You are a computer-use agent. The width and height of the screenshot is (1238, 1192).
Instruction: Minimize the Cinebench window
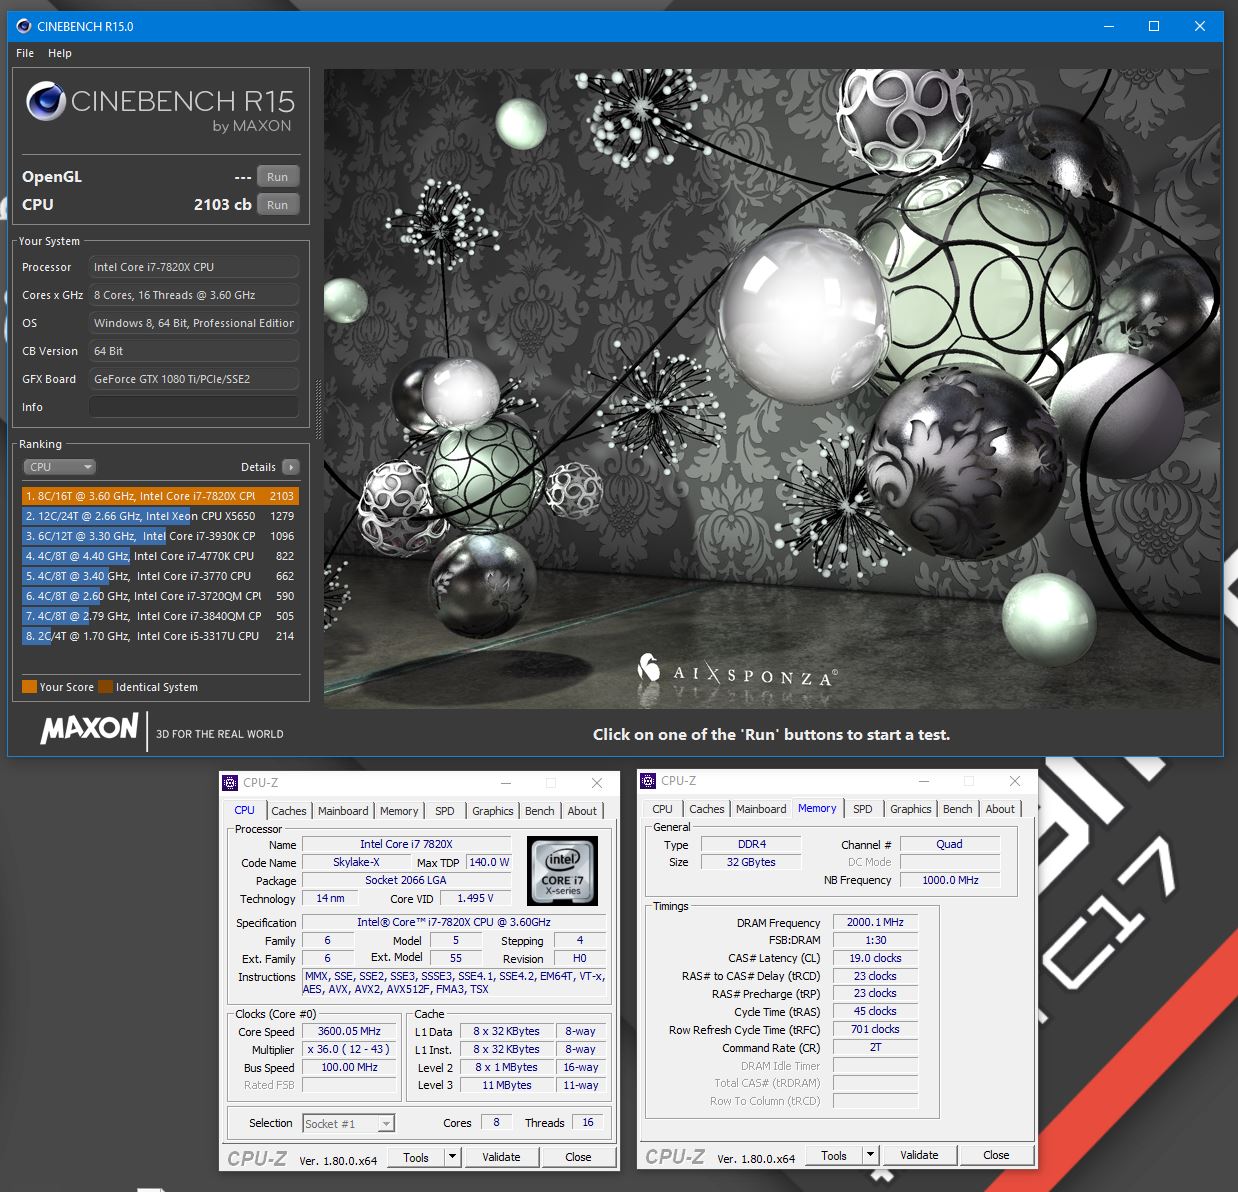(x=1108, y=26)
